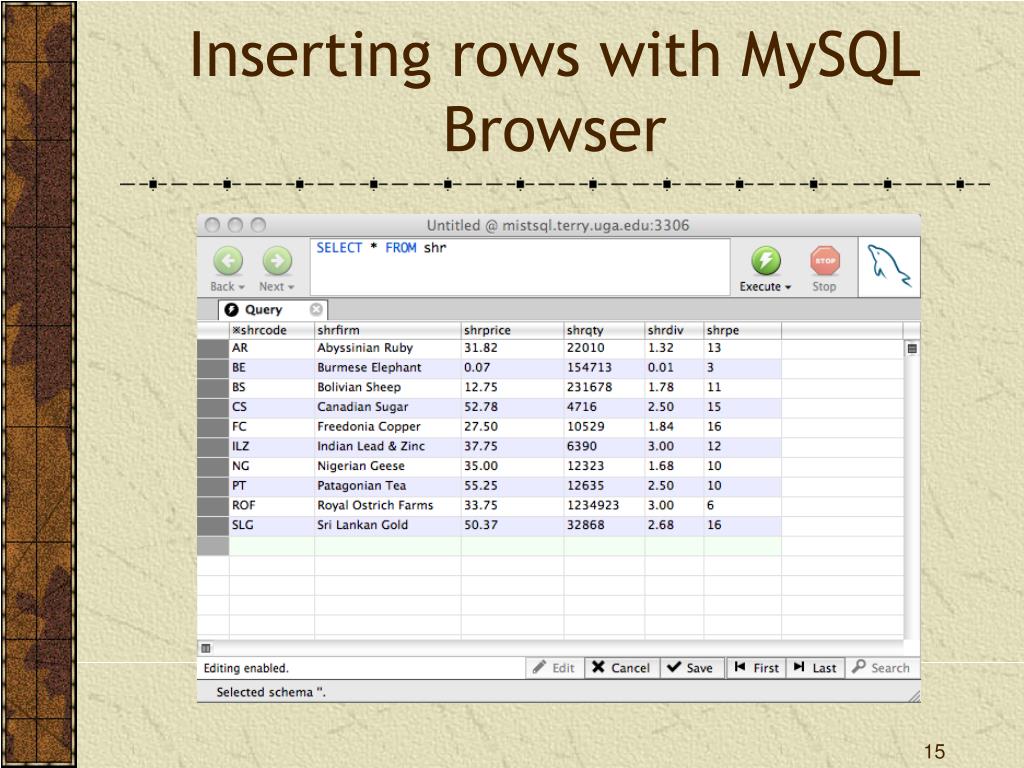Select the row marker for the SLG row
The height and width of the screenshot is (768, 1024).
point(213,526)
